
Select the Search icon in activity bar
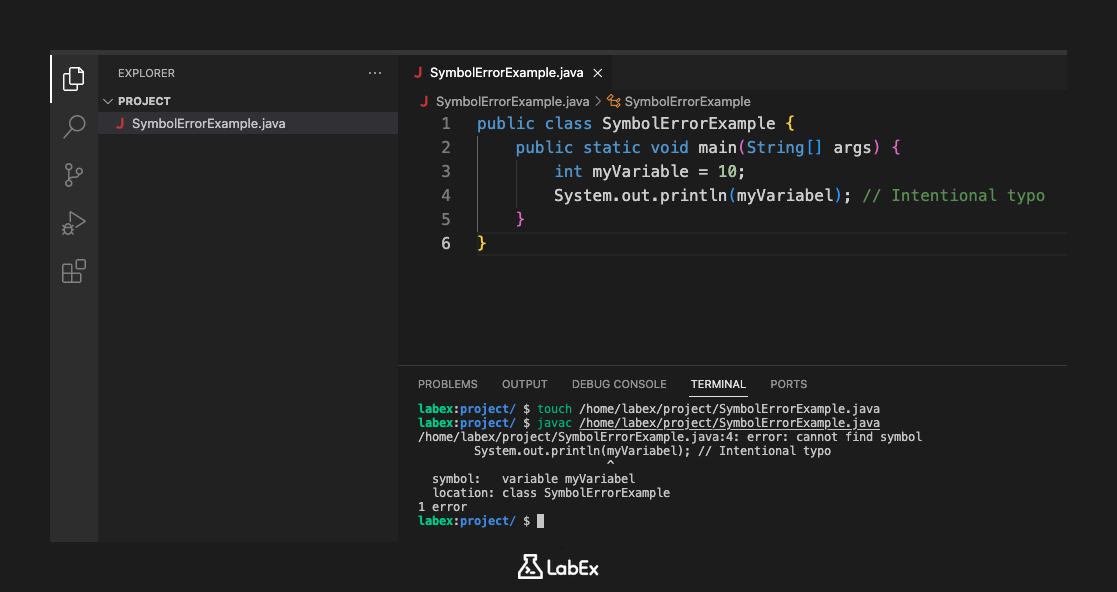73,127
